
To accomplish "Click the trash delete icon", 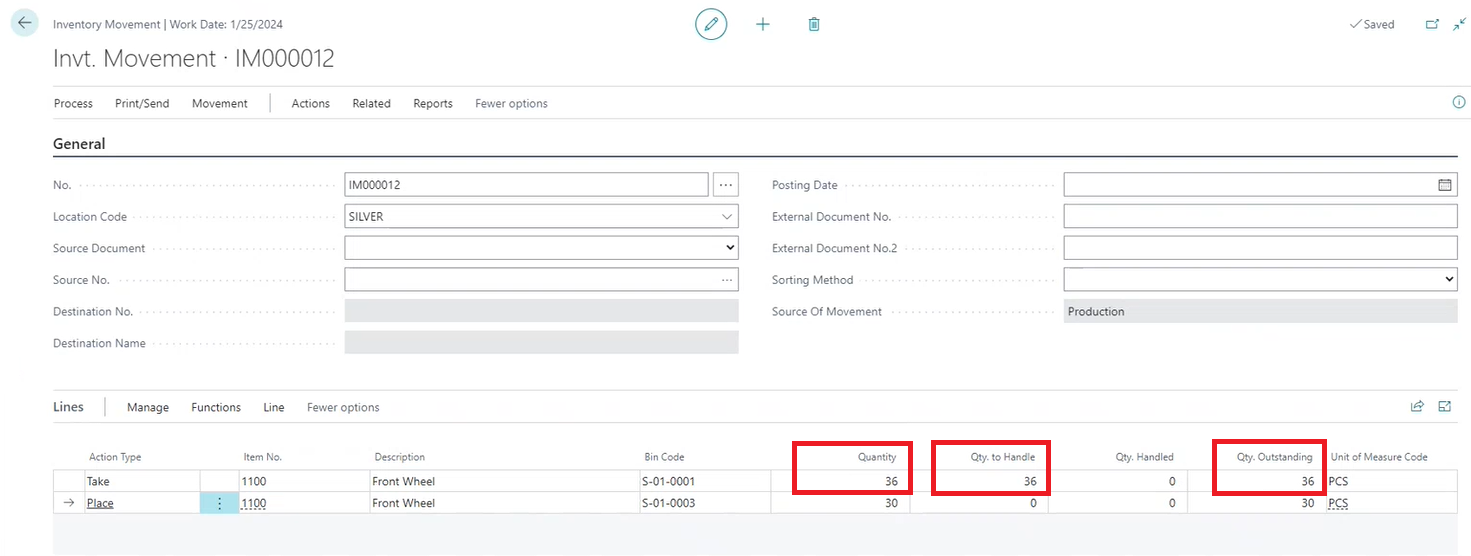I will [814, 24].
